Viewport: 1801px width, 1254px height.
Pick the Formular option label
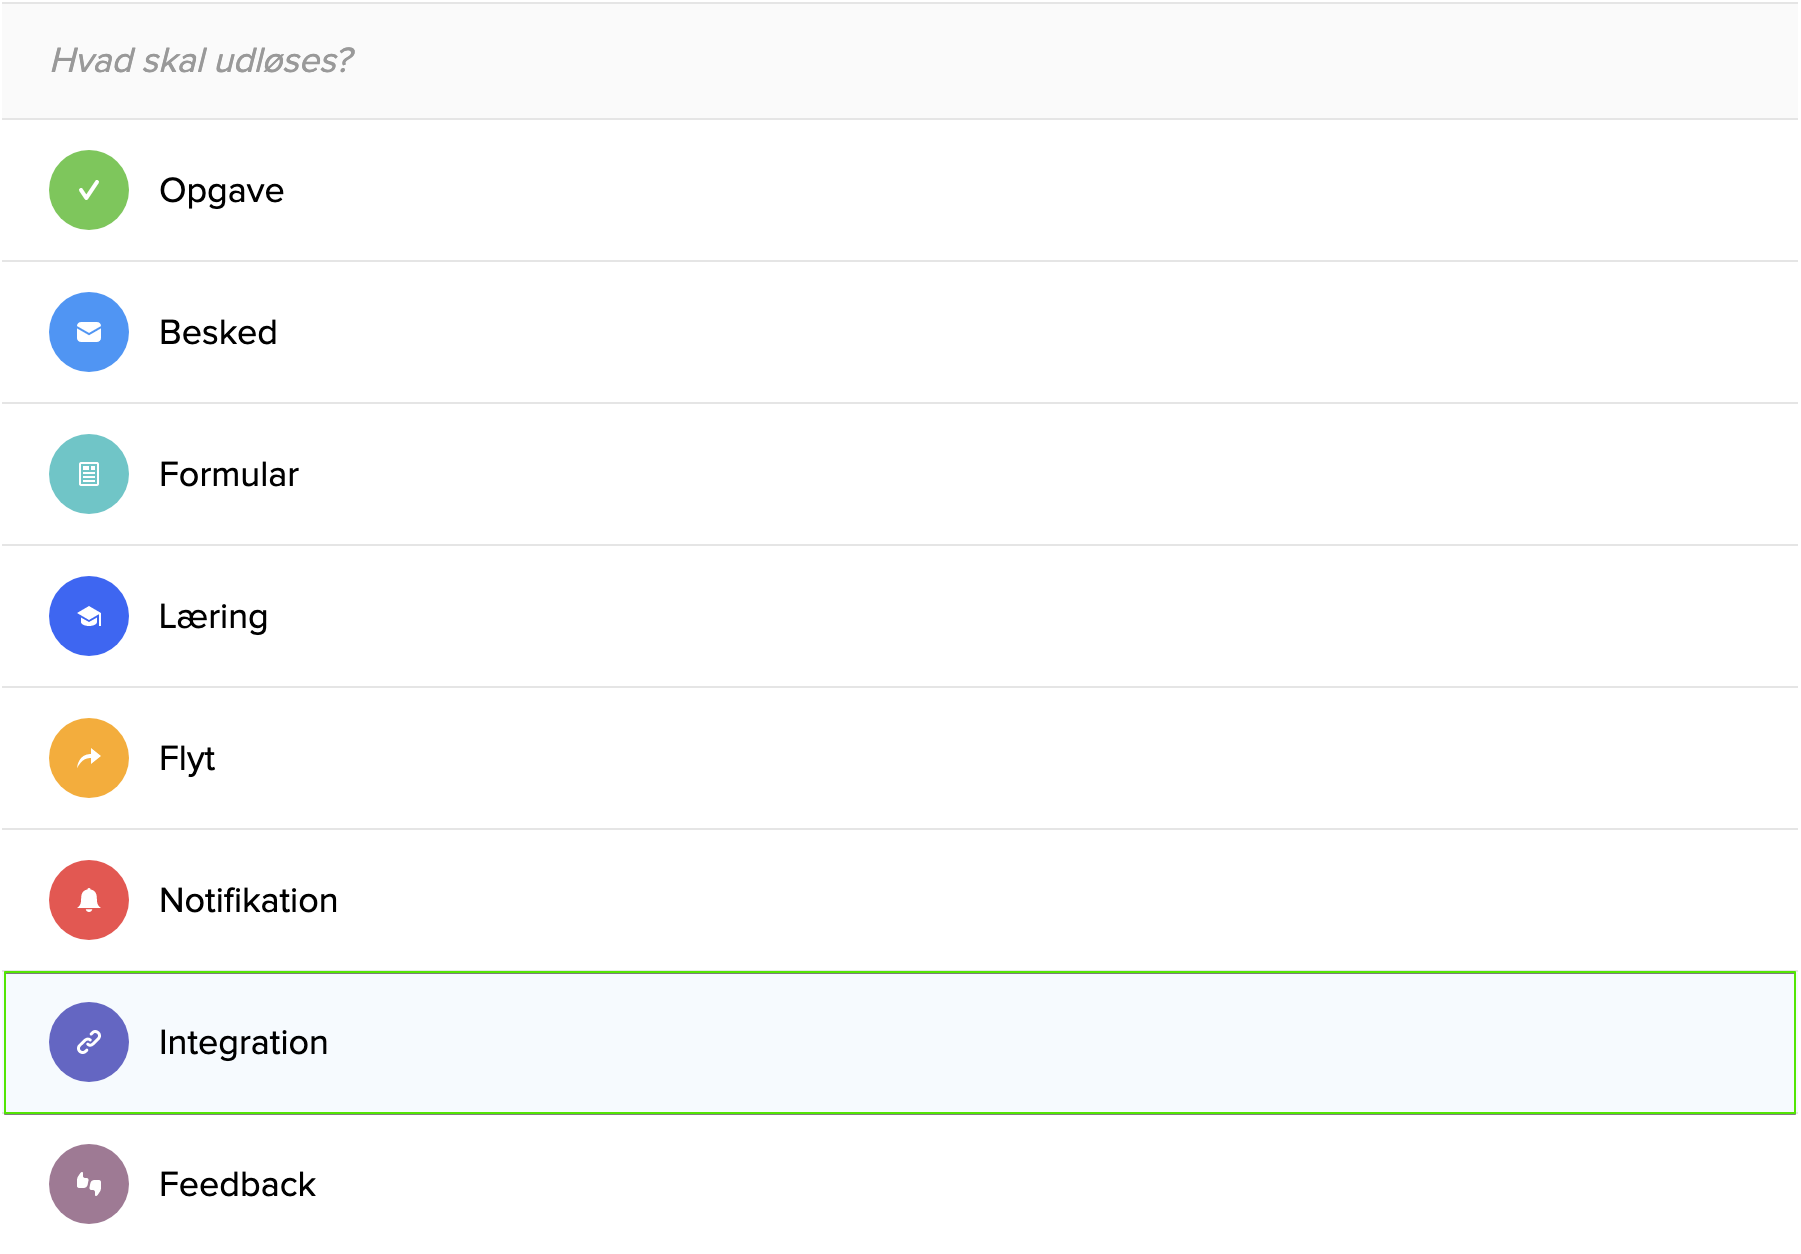[229, 474]
